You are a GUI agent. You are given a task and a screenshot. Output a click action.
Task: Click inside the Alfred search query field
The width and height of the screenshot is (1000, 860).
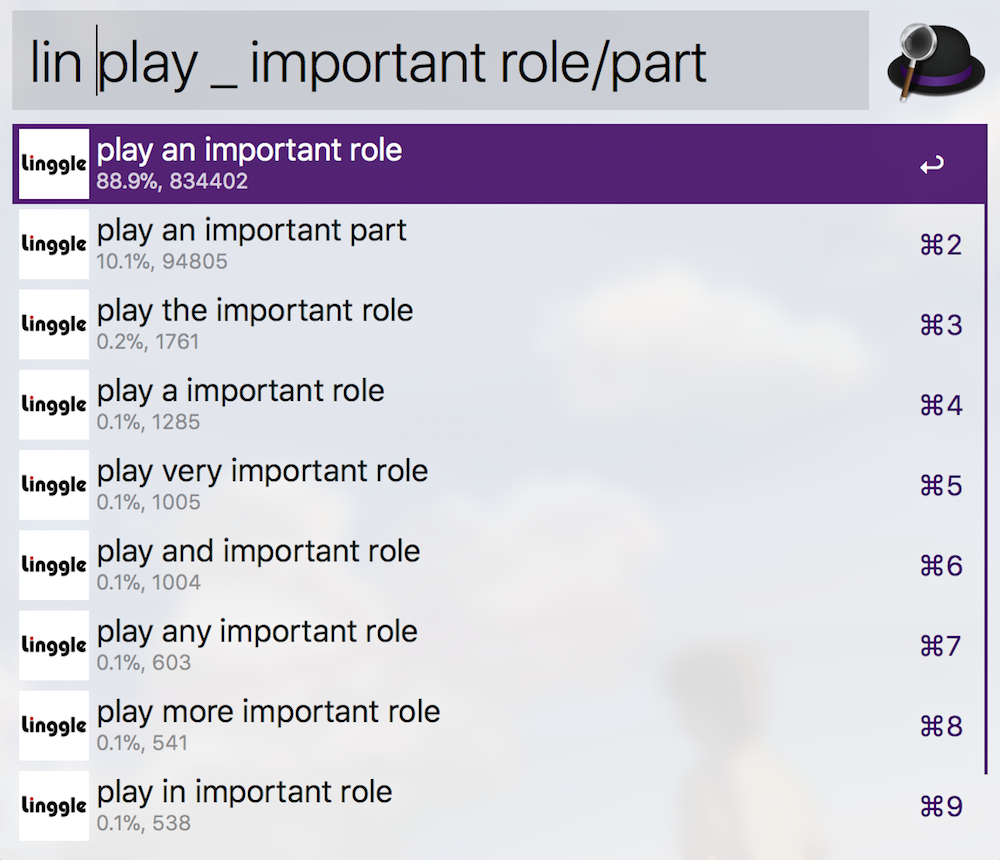pyautogui.click(x=440, y=61)
